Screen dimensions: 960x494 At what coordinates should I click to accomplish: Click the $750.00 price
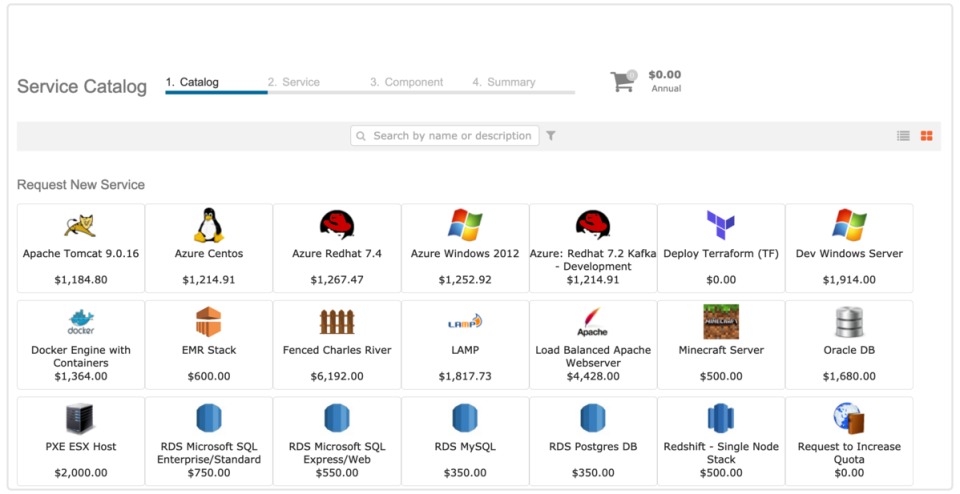pyautogui.click(x=209, y=473)
